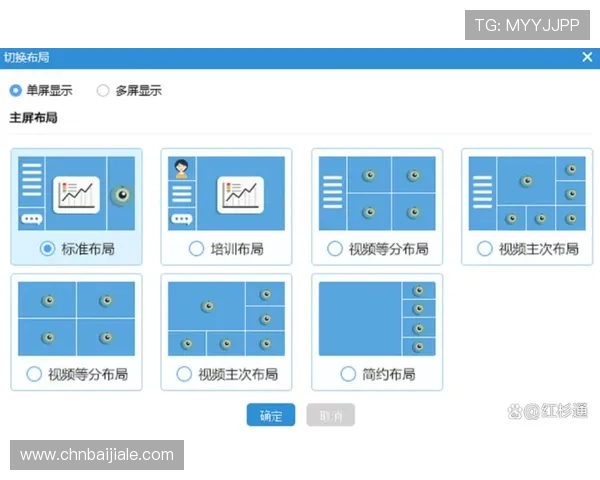Viewport: 600px width, 480px height.
Task: Click the 主屏布局 heading text
Action: click(x=34, y=118)
